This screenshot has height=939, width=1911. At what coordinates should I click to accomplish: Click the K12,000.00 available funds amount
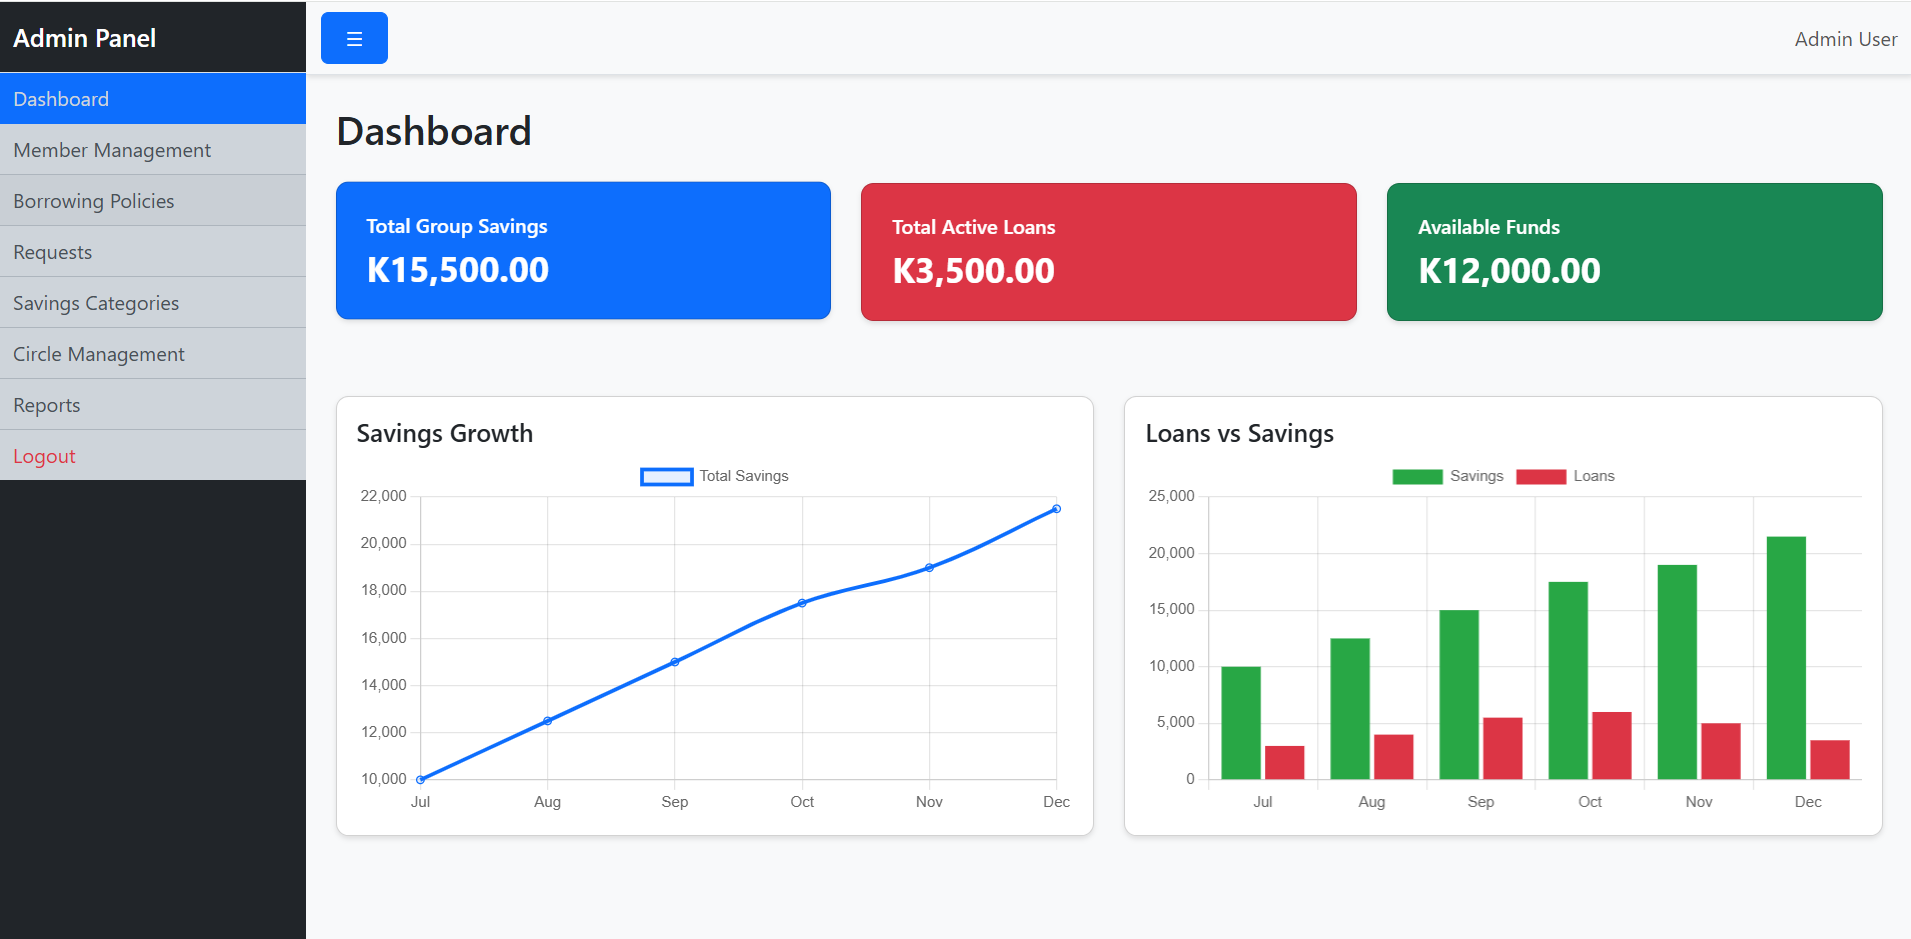[x=1509, y=271]
